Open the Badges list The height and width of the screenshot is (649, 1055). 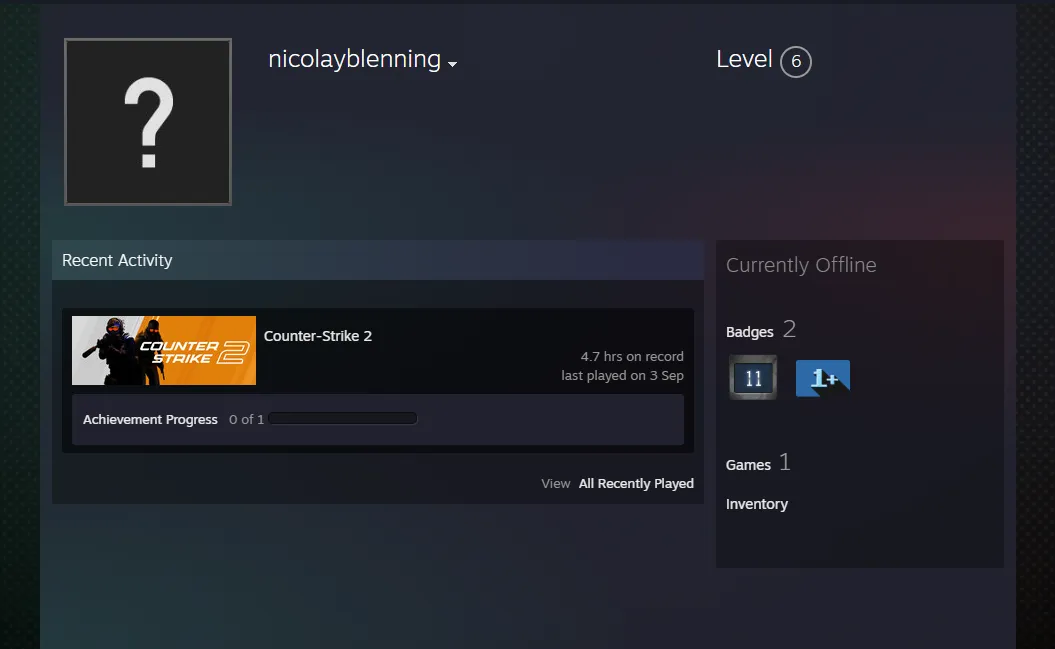[750, 332]
